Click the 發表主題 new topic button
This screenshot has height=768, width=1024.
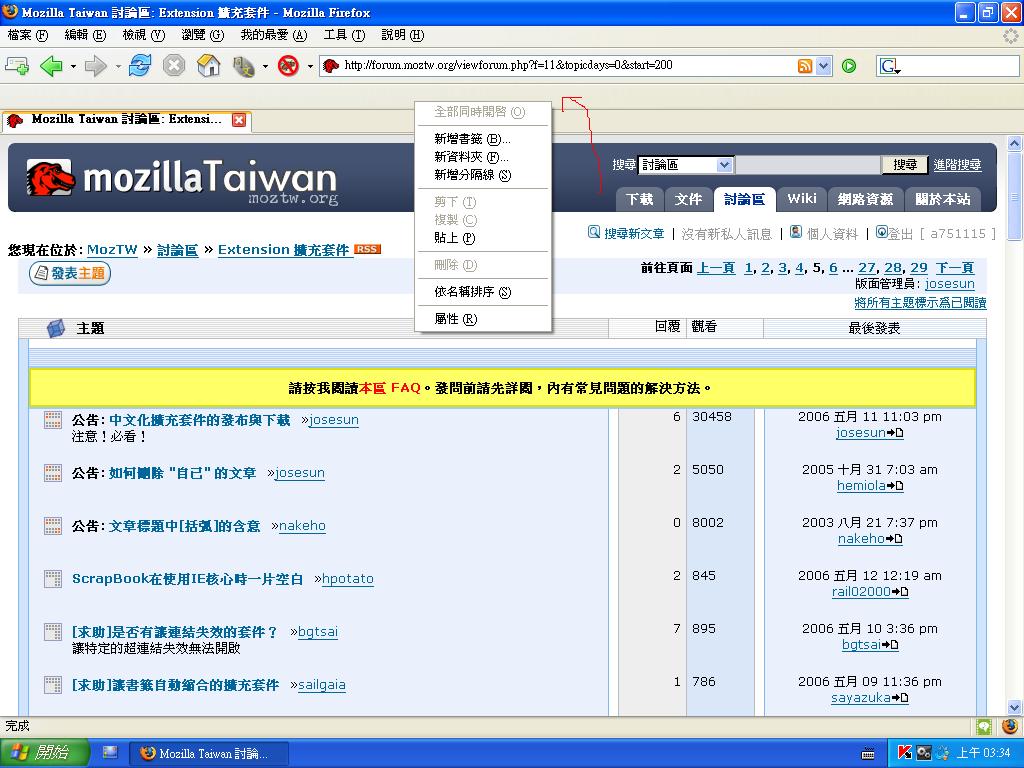(x=70, y=273)
